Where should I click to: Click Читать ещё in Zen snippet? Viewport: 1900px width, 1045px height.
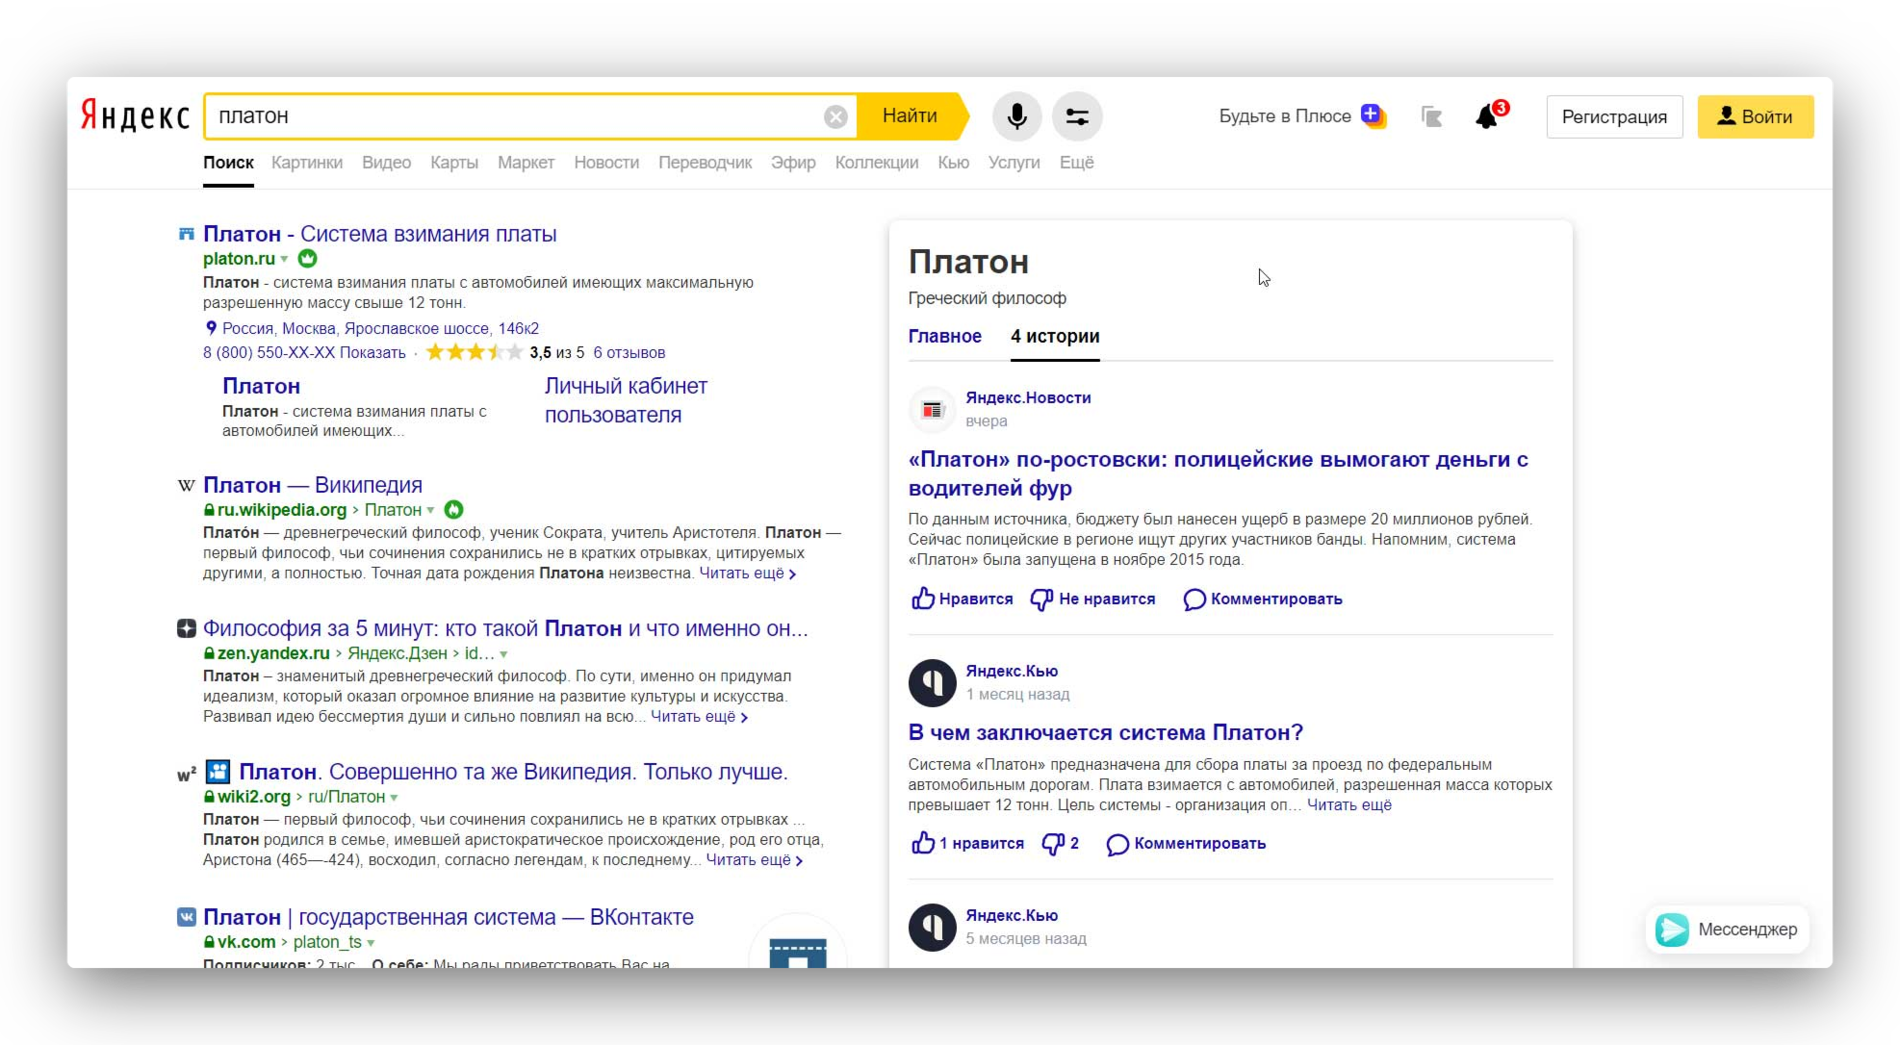[699, 717]
